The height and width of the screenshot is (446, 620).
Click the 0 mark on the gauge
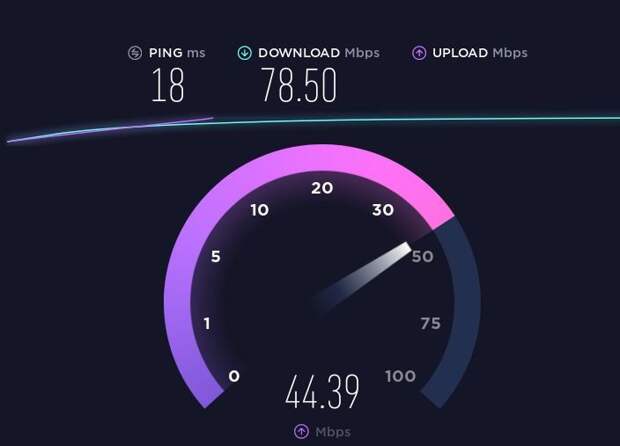[x=234, y=376]
